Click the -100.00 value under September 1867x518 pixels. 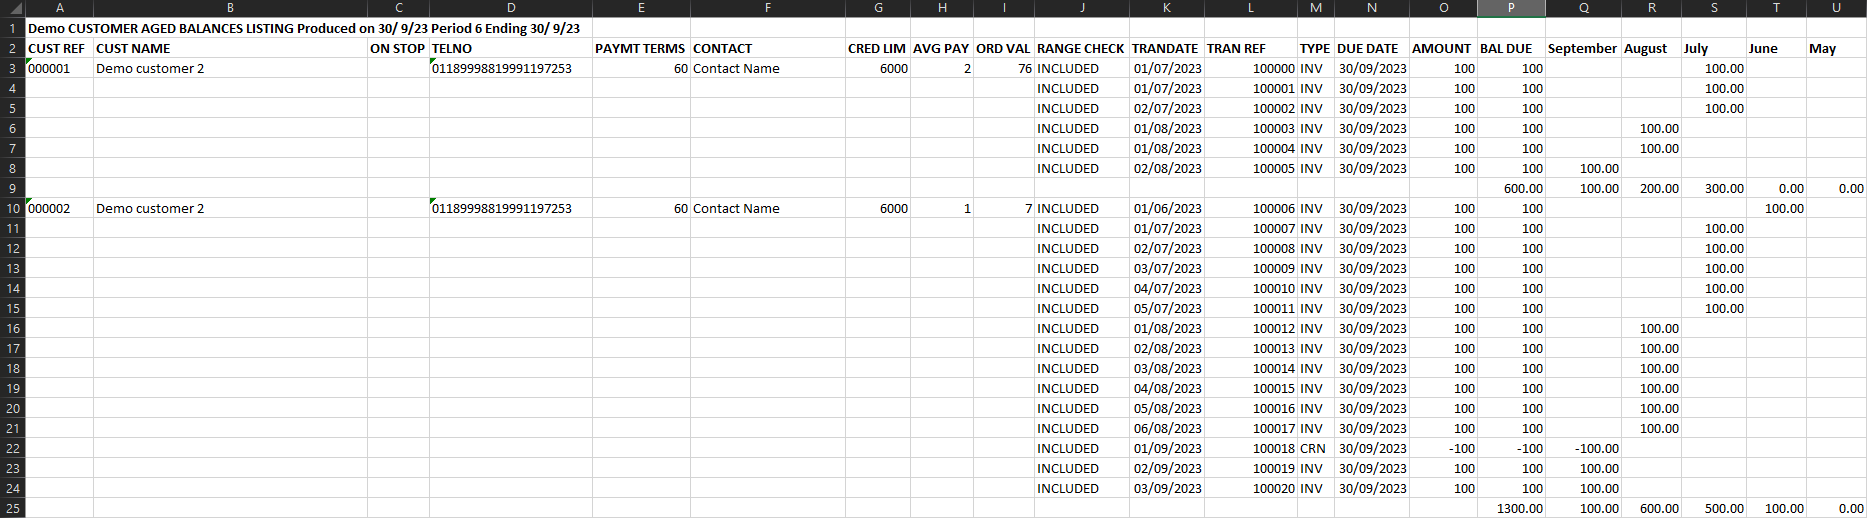click(x=1596, y=448)
